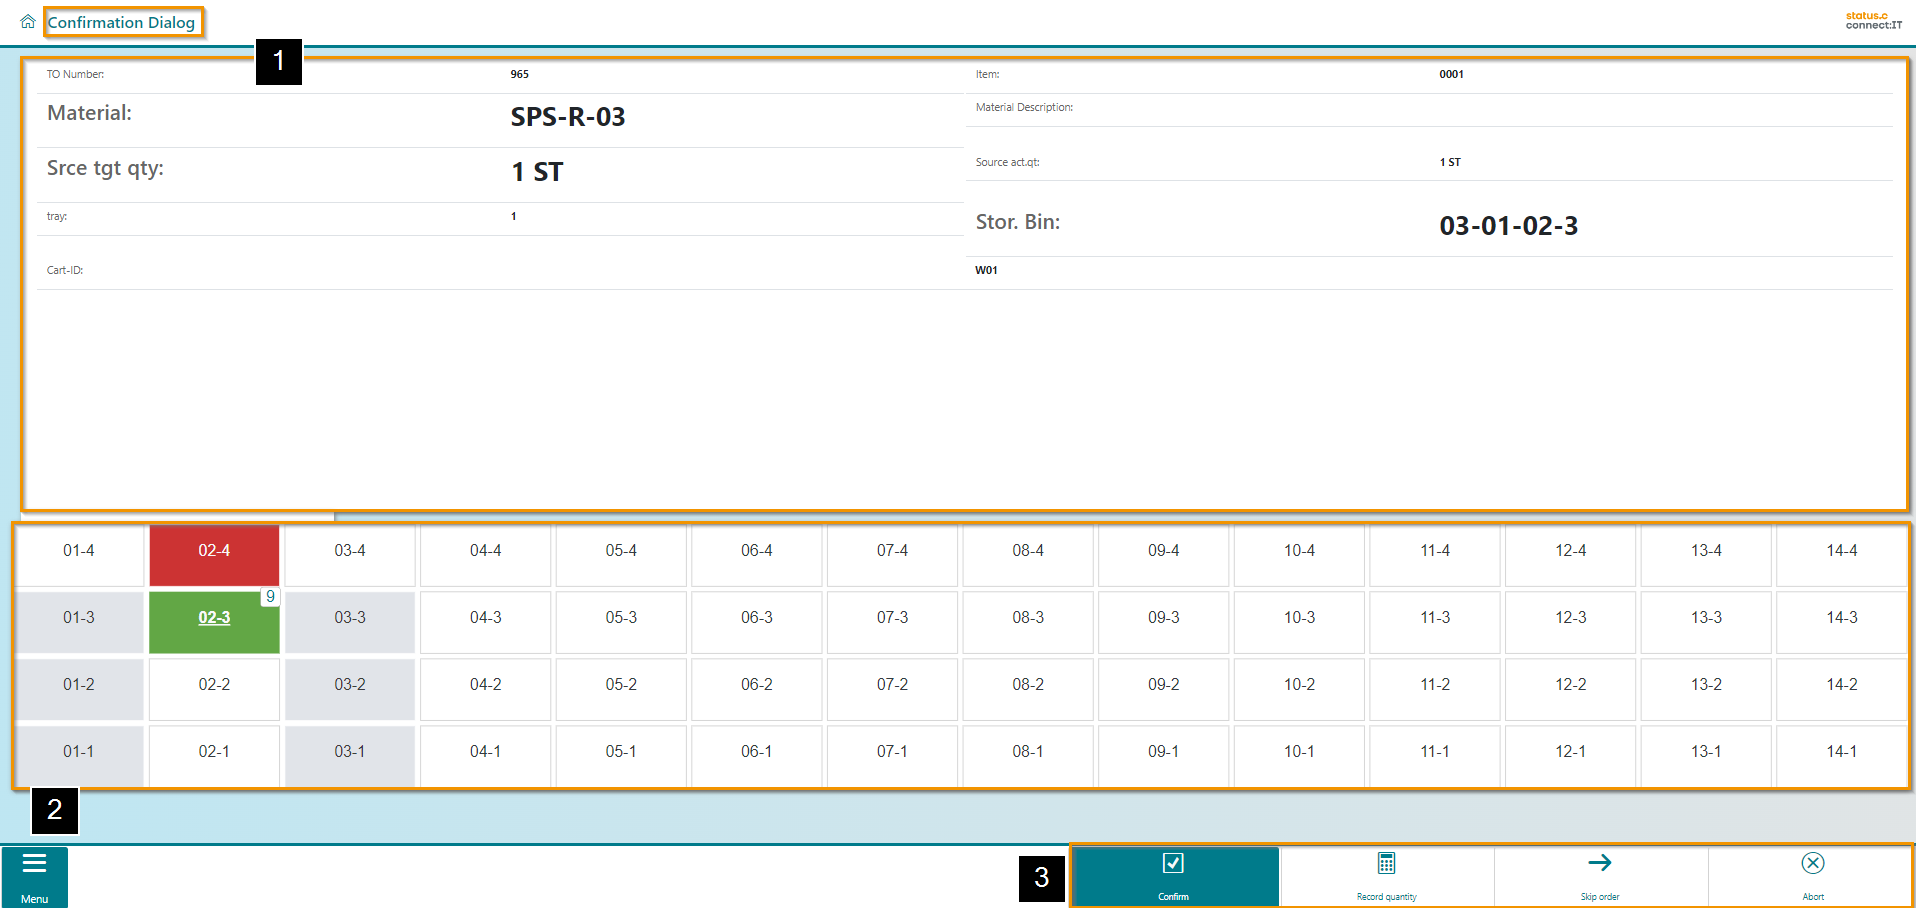Viewport: 1916px width, 908px height.
Task: Select tray cell 12-3
Action: 1570,618
